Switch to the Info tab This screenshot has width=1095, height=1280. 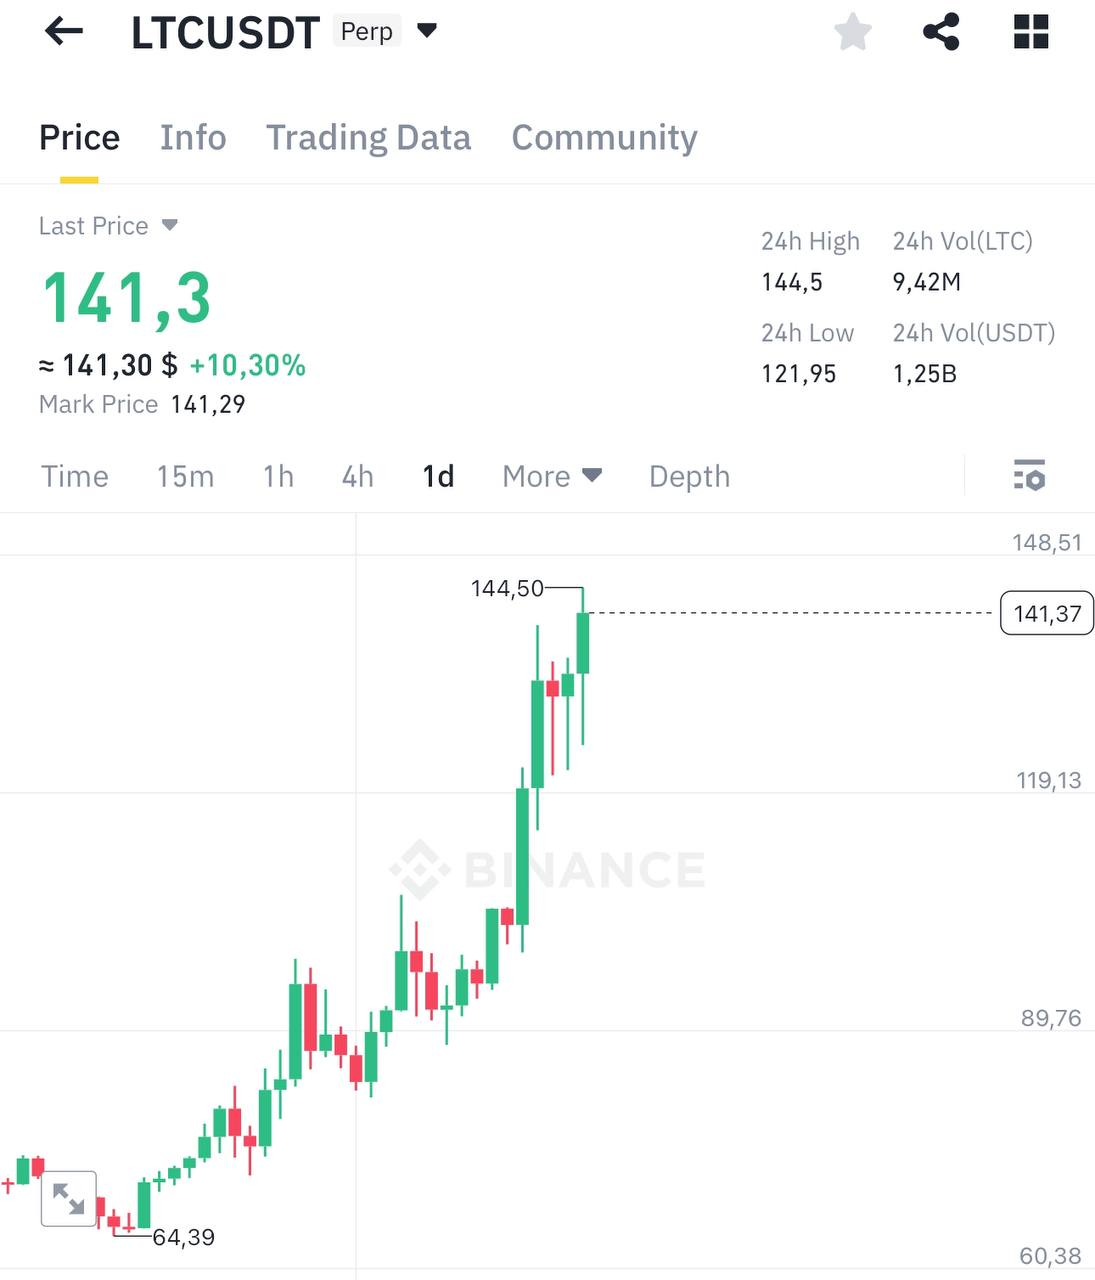193,137
